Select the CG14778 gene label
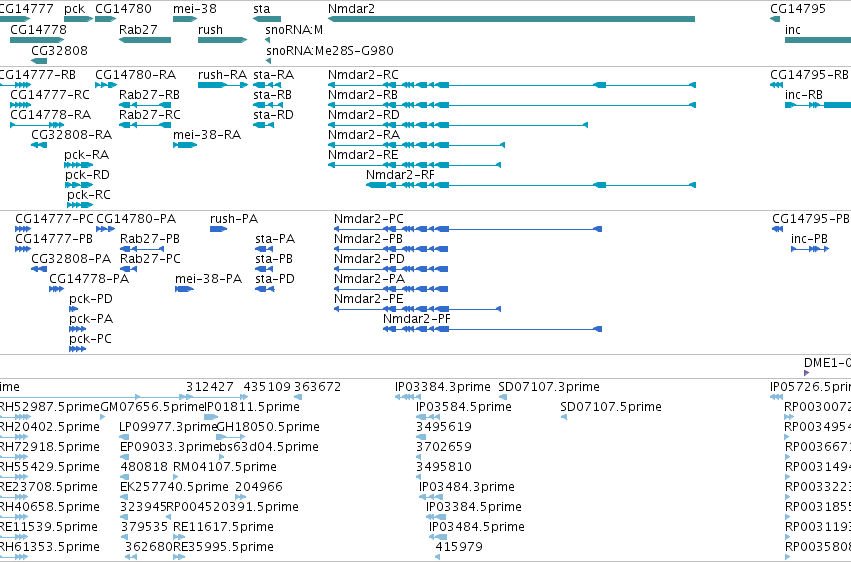Screen dimensions: 851x562 tap(39, 29)
